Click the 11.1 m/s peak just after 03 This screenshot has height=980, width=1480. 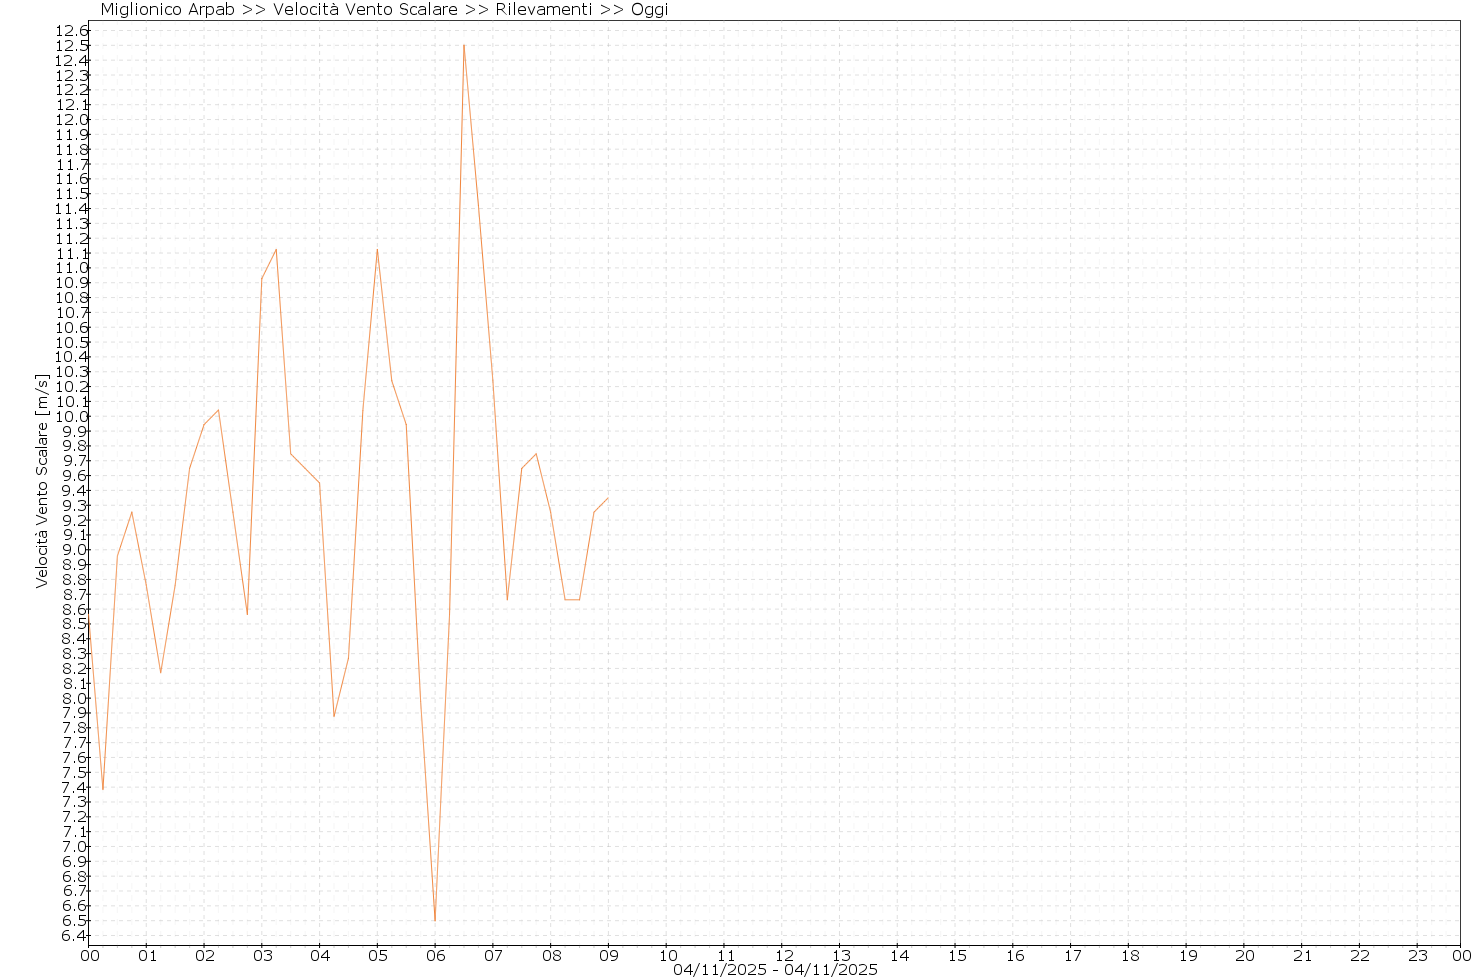pyautogui.click(x=276, y=250)
